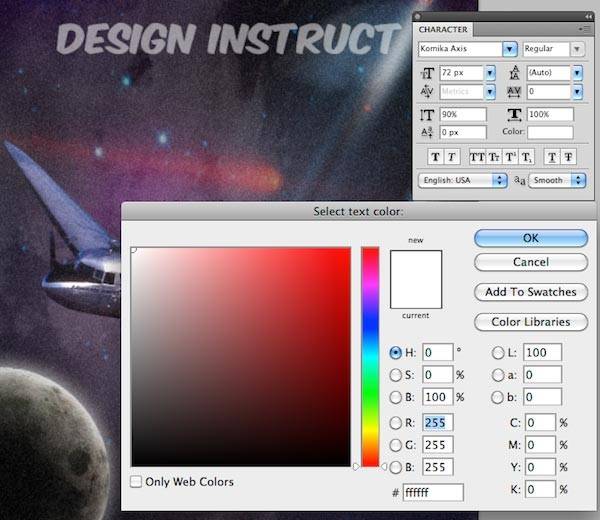Open the Smooth anti-aliasing dropdown
Image resolution: width=600 pixels, height=520 pixels.
577,180
